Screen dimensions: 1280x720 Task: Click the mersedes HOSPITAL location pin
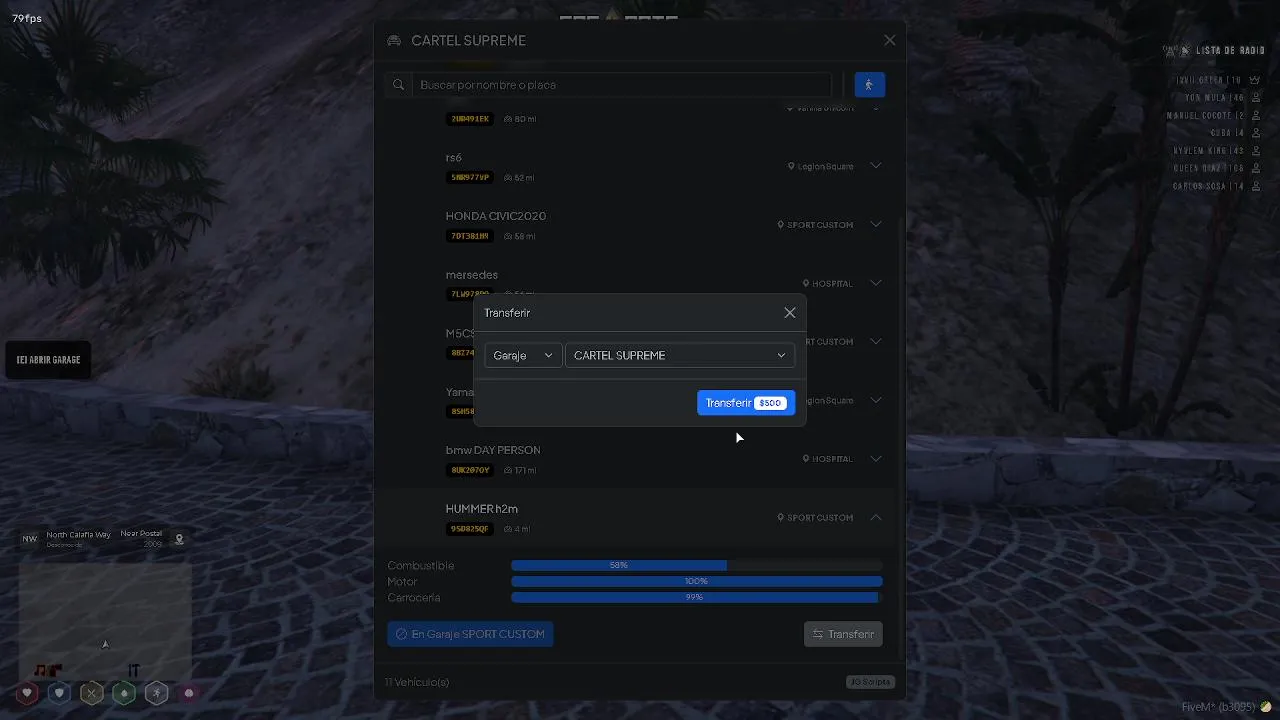(805, 284)
